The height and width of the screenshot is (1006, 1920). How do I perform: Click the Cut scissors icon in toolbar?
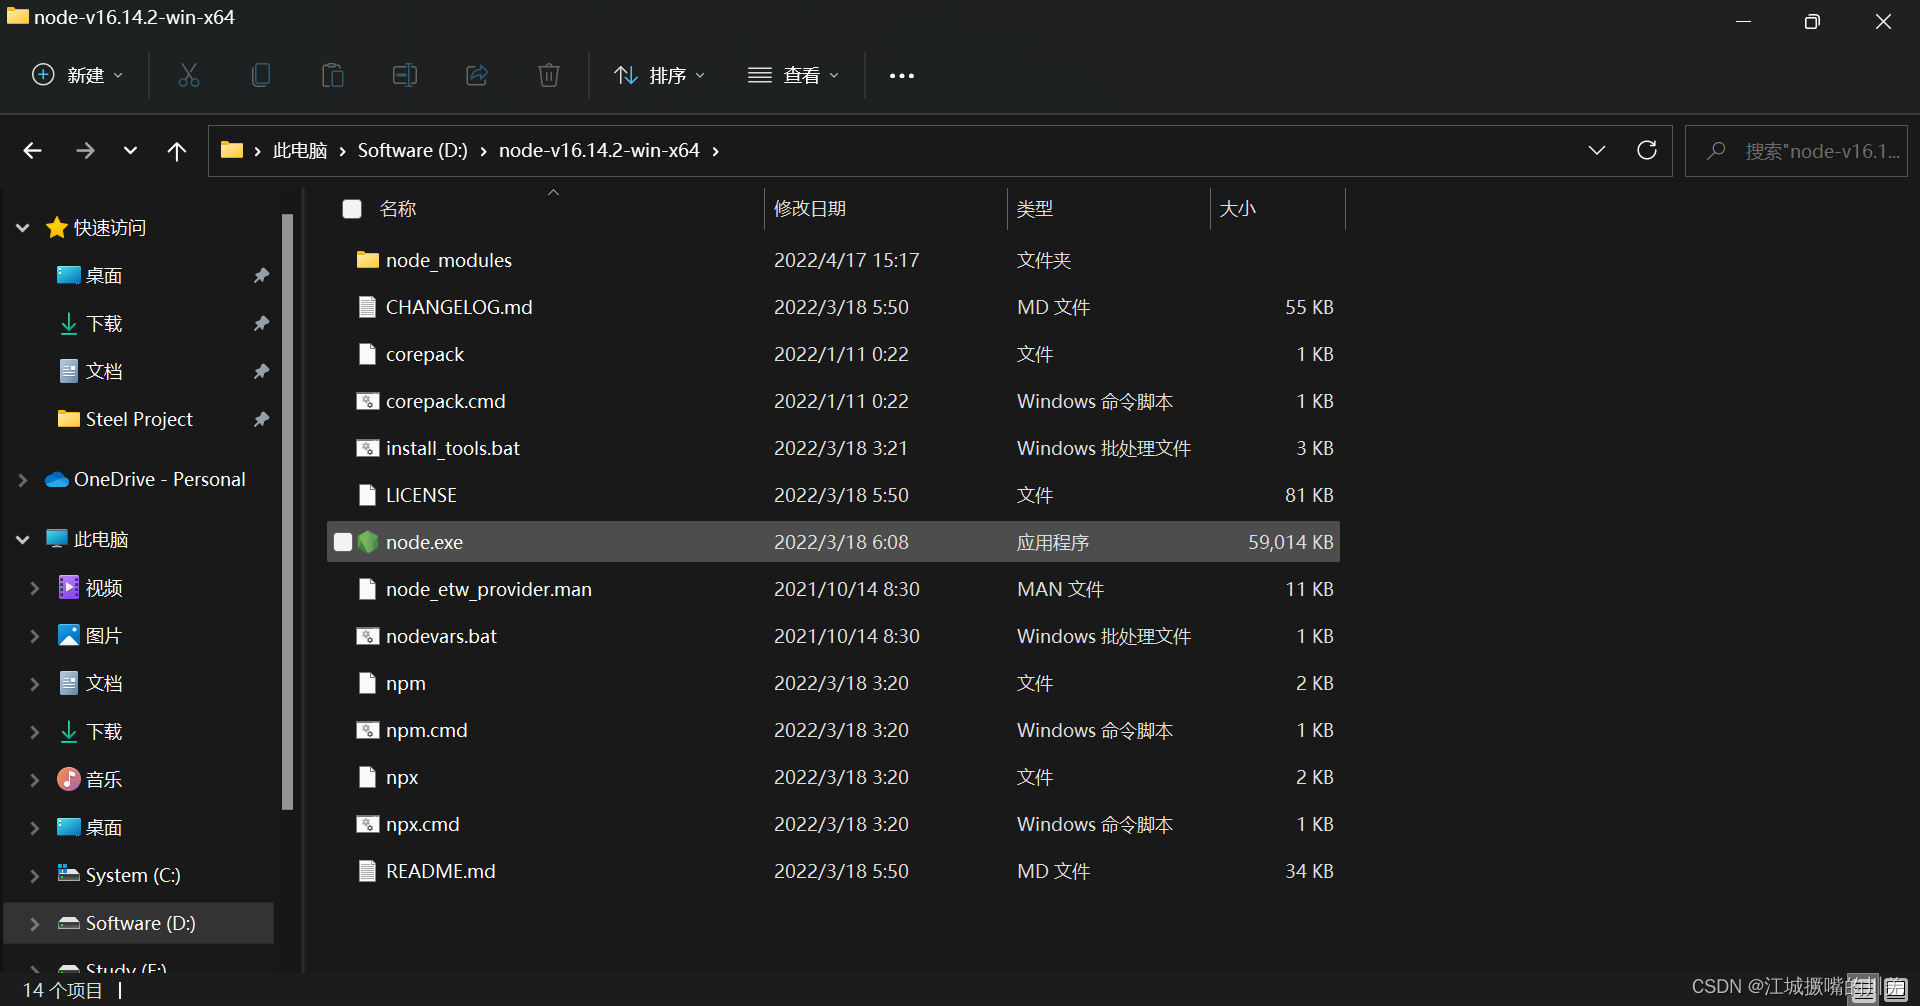click(189, 75)
